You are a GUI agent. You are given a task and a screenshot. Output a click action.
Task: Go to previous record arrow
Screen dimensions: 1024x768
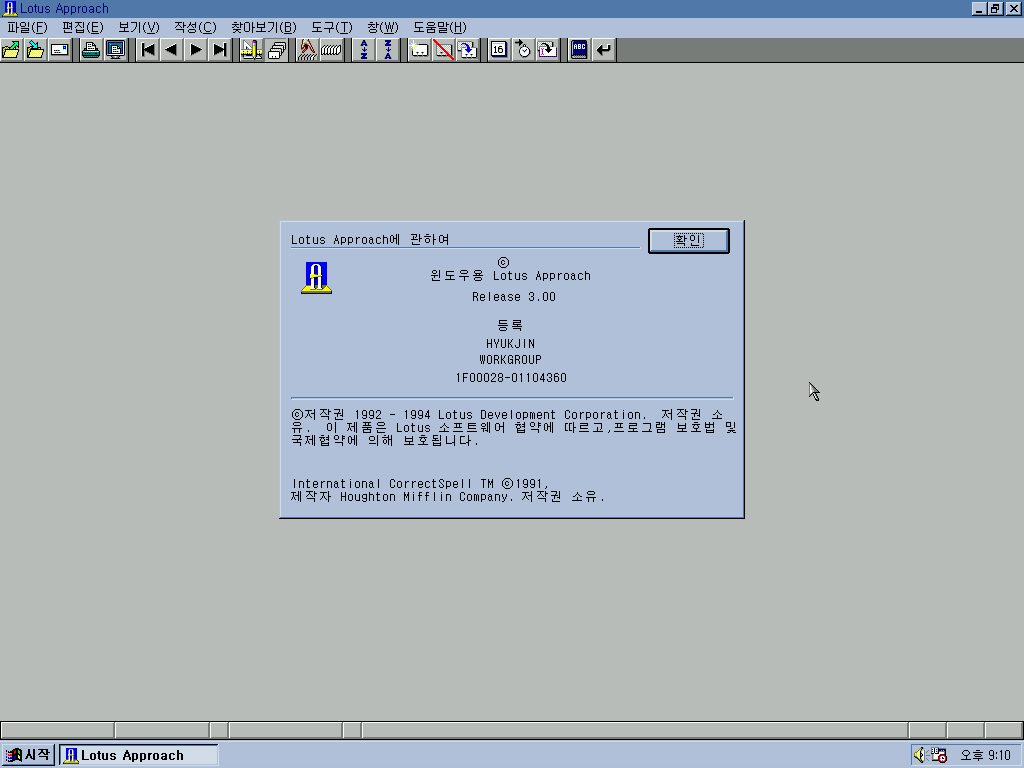(x=172, y=50)
